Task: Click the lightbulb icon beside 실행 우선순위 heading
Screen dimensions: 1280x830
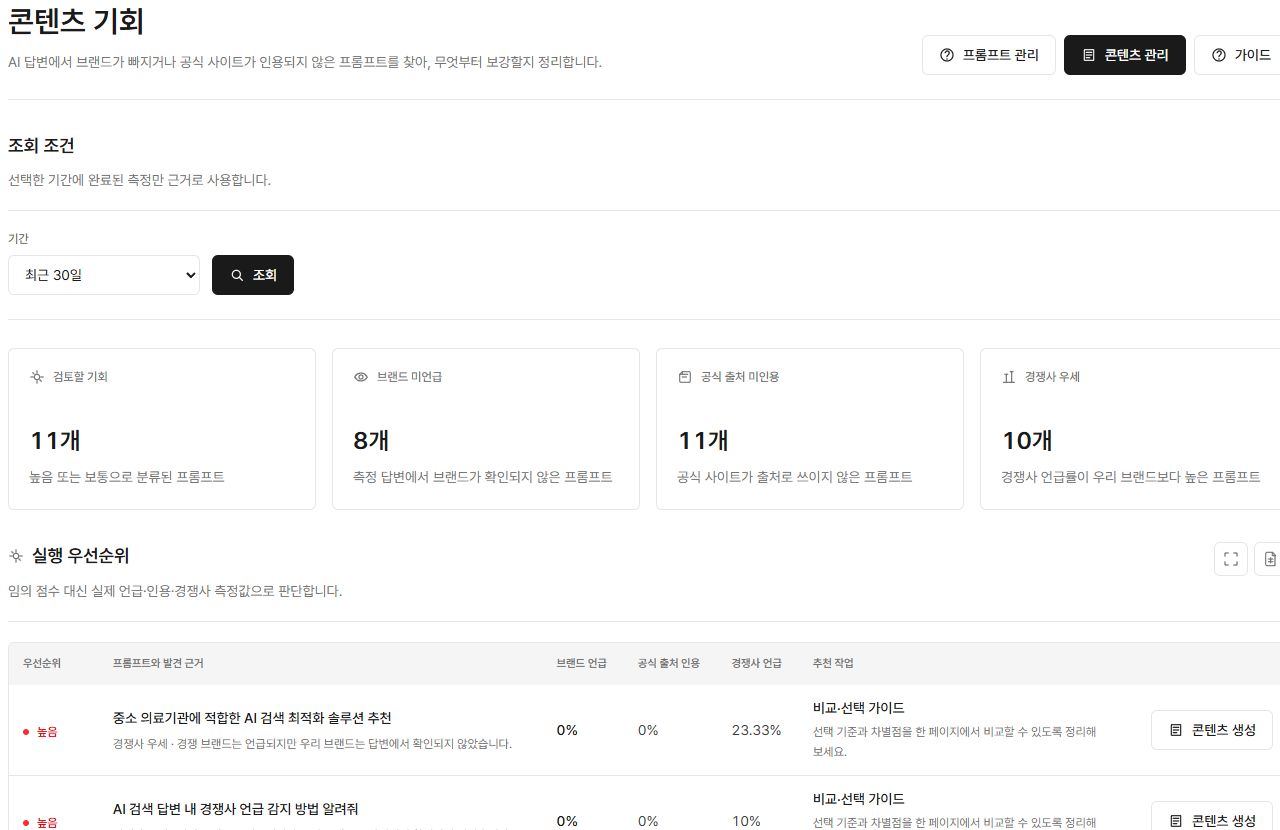Action: click(16, 556)
